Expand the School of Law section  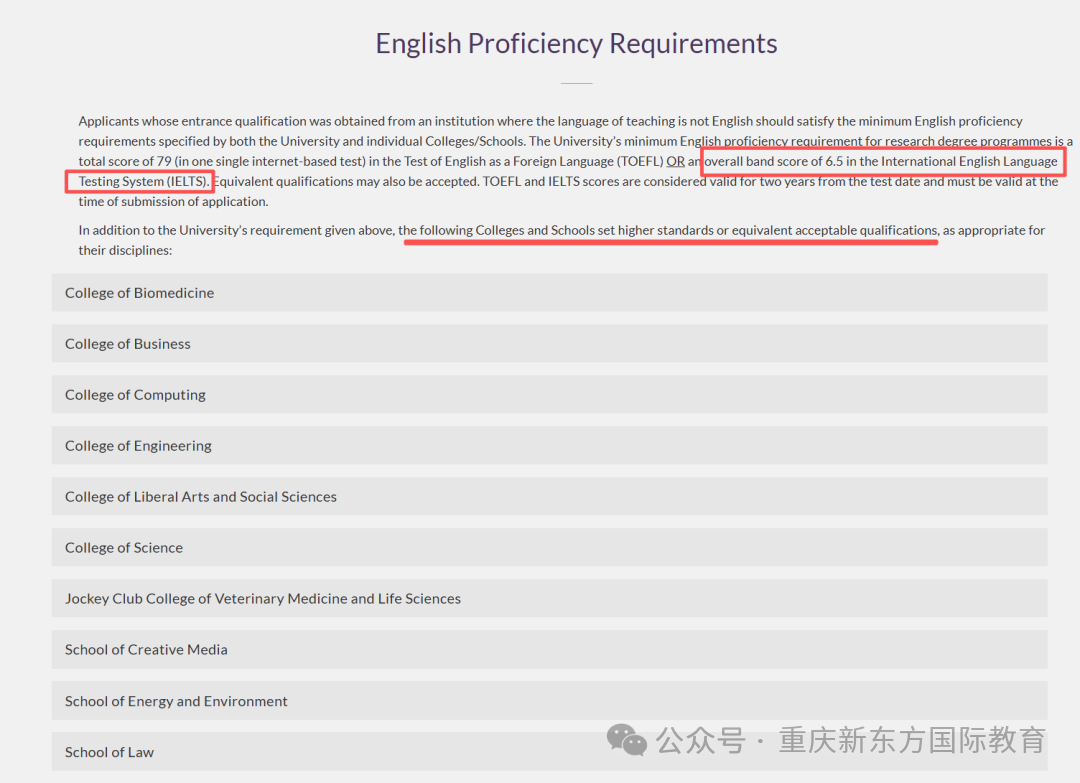[x=550, y=751]
